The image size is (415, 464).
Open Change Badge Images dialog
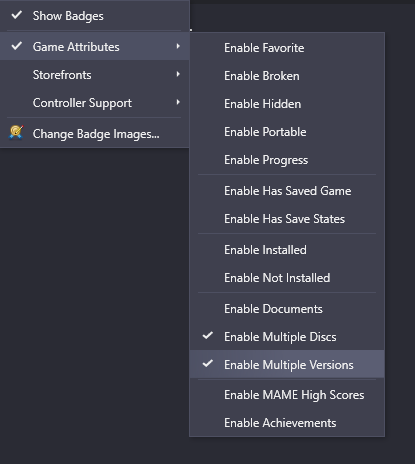click(x=95, y=134)
